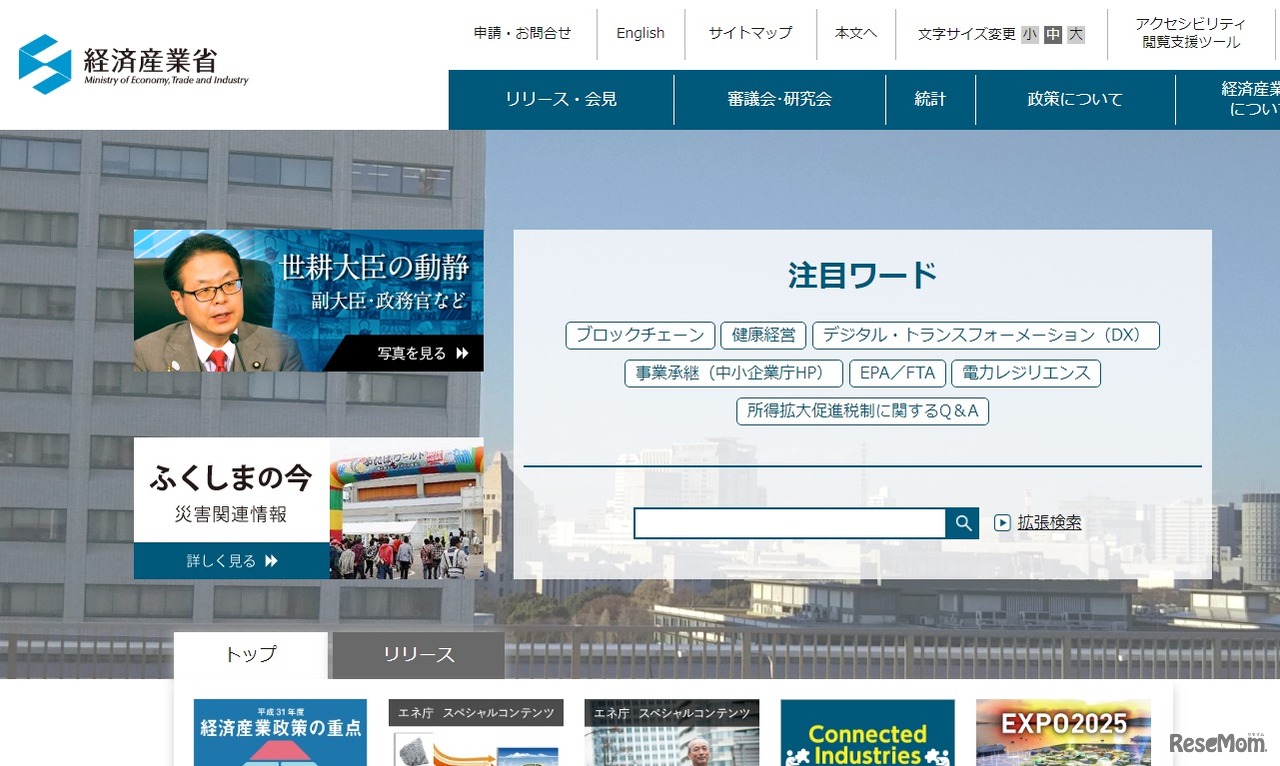
Task: Open the EXPO2025 banner thumbnail
Action: pos(1062,732)
